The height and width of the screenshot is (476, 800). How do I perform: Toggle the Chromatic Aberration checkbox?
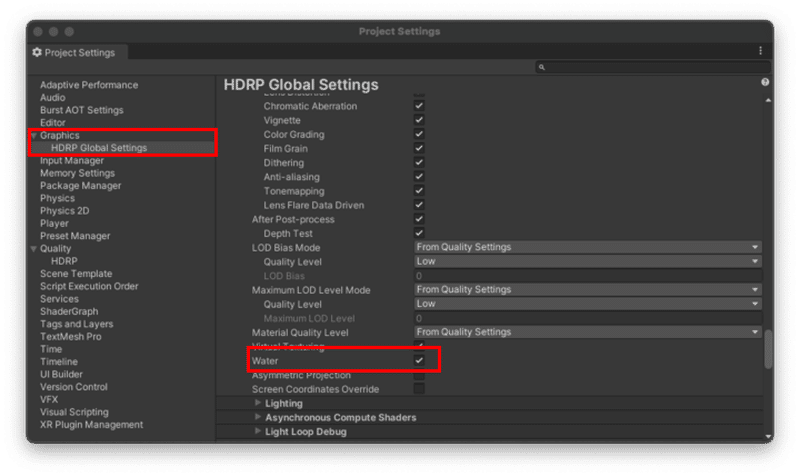419,106
